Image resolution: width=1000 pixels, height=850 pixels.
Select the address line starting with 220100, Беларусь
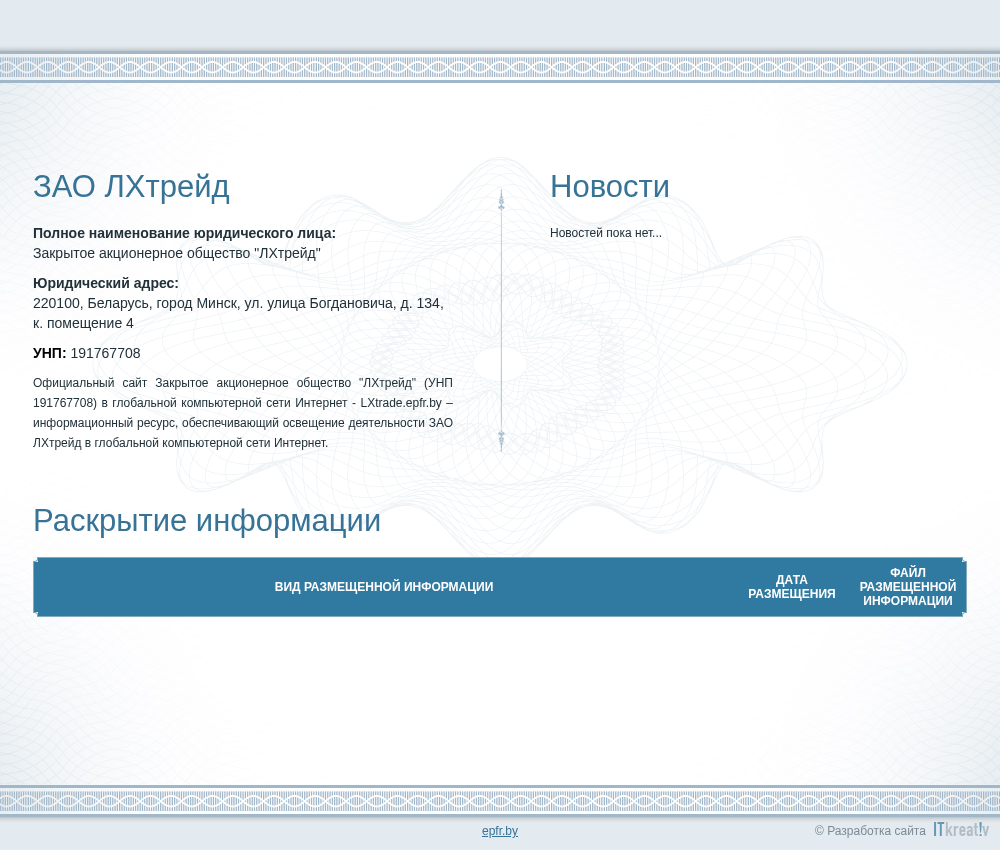click(x=238, y=303)
